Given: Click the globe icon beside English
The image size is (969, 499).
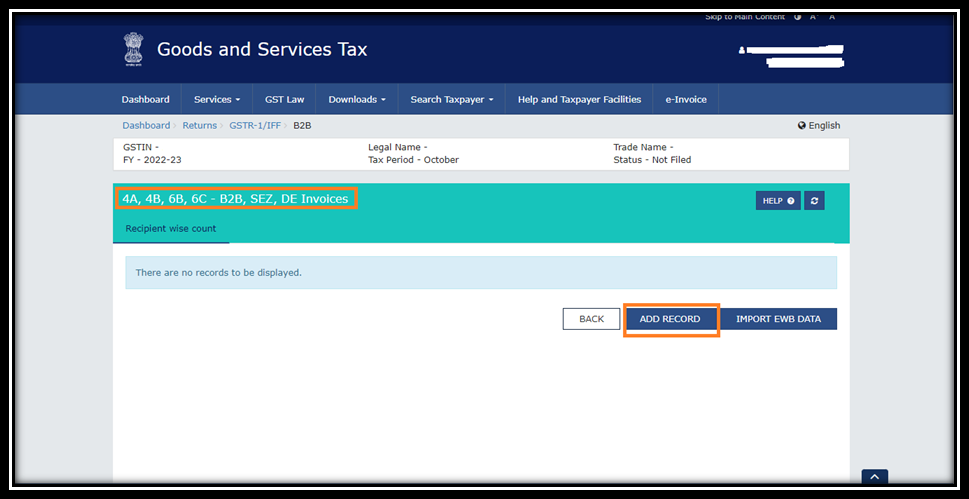Looking at the screenshot, I should click(802, 126).
